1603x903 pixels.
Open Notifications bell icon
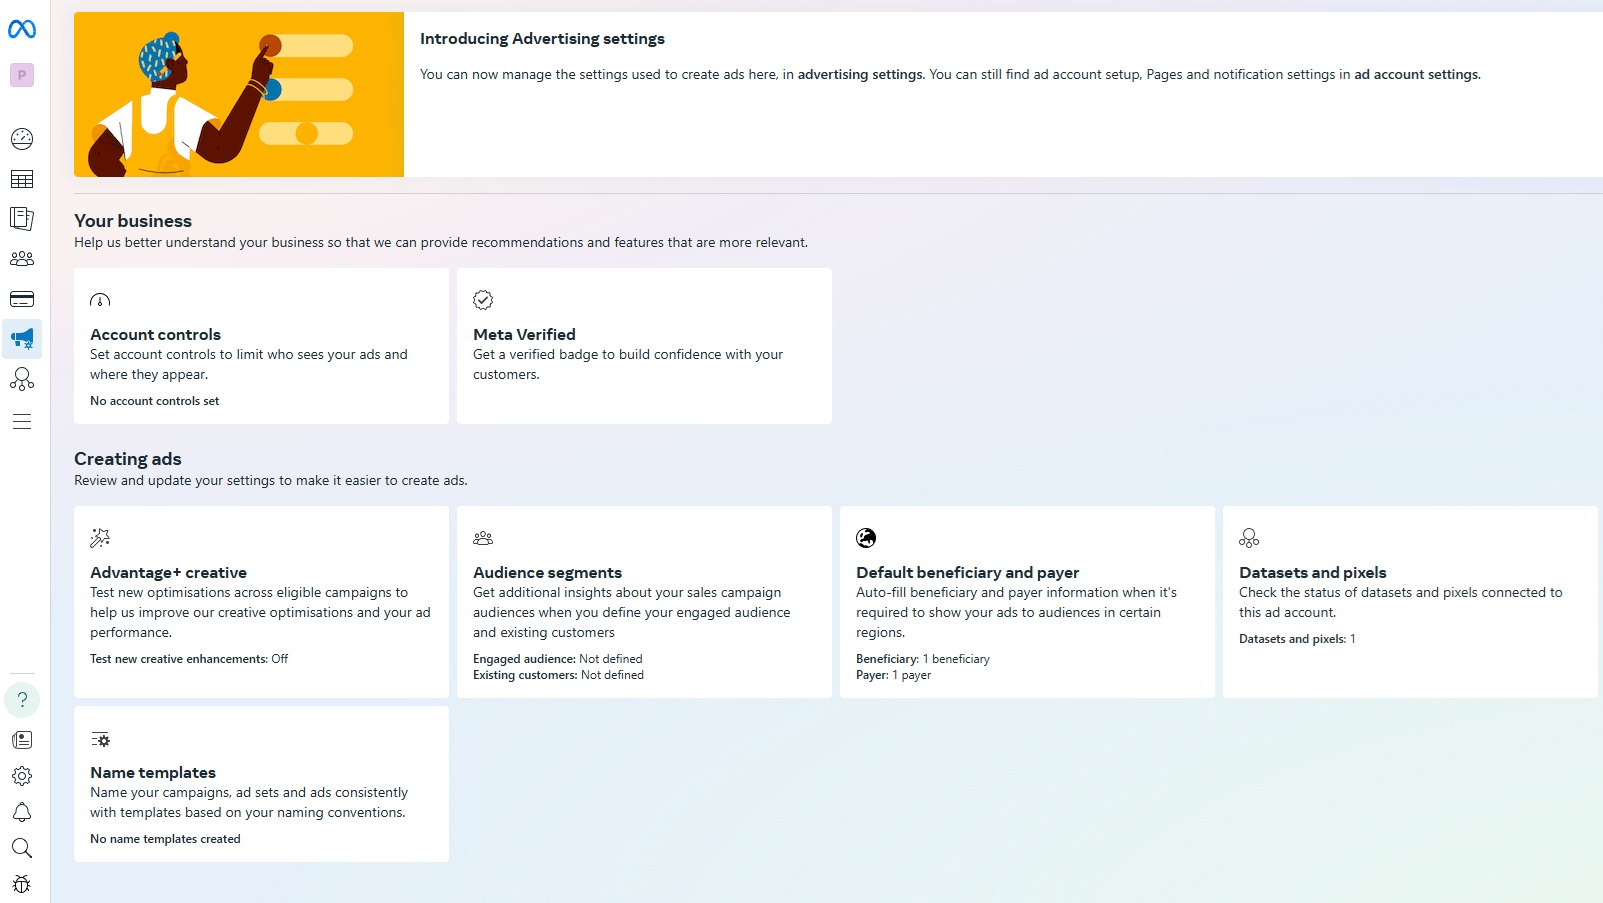pyautogui.click(x=22, y=812)
